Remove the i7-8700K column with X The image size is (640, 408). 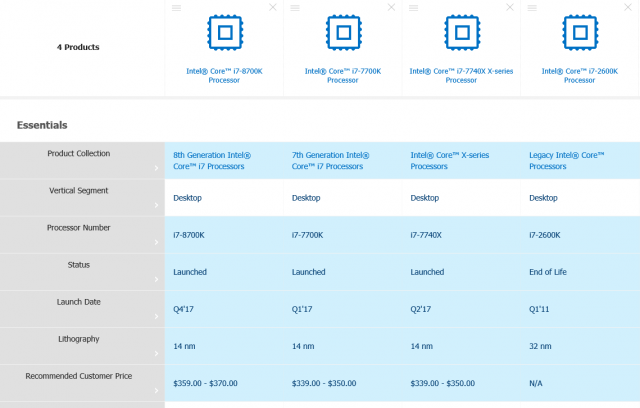[273, 7]
